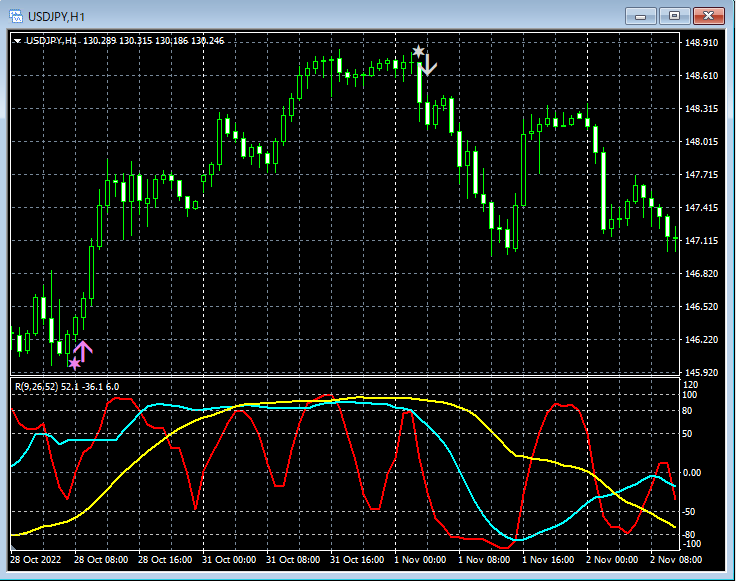Expand the triangle menu beside USDJPY,H1 label

pos(18,41)
